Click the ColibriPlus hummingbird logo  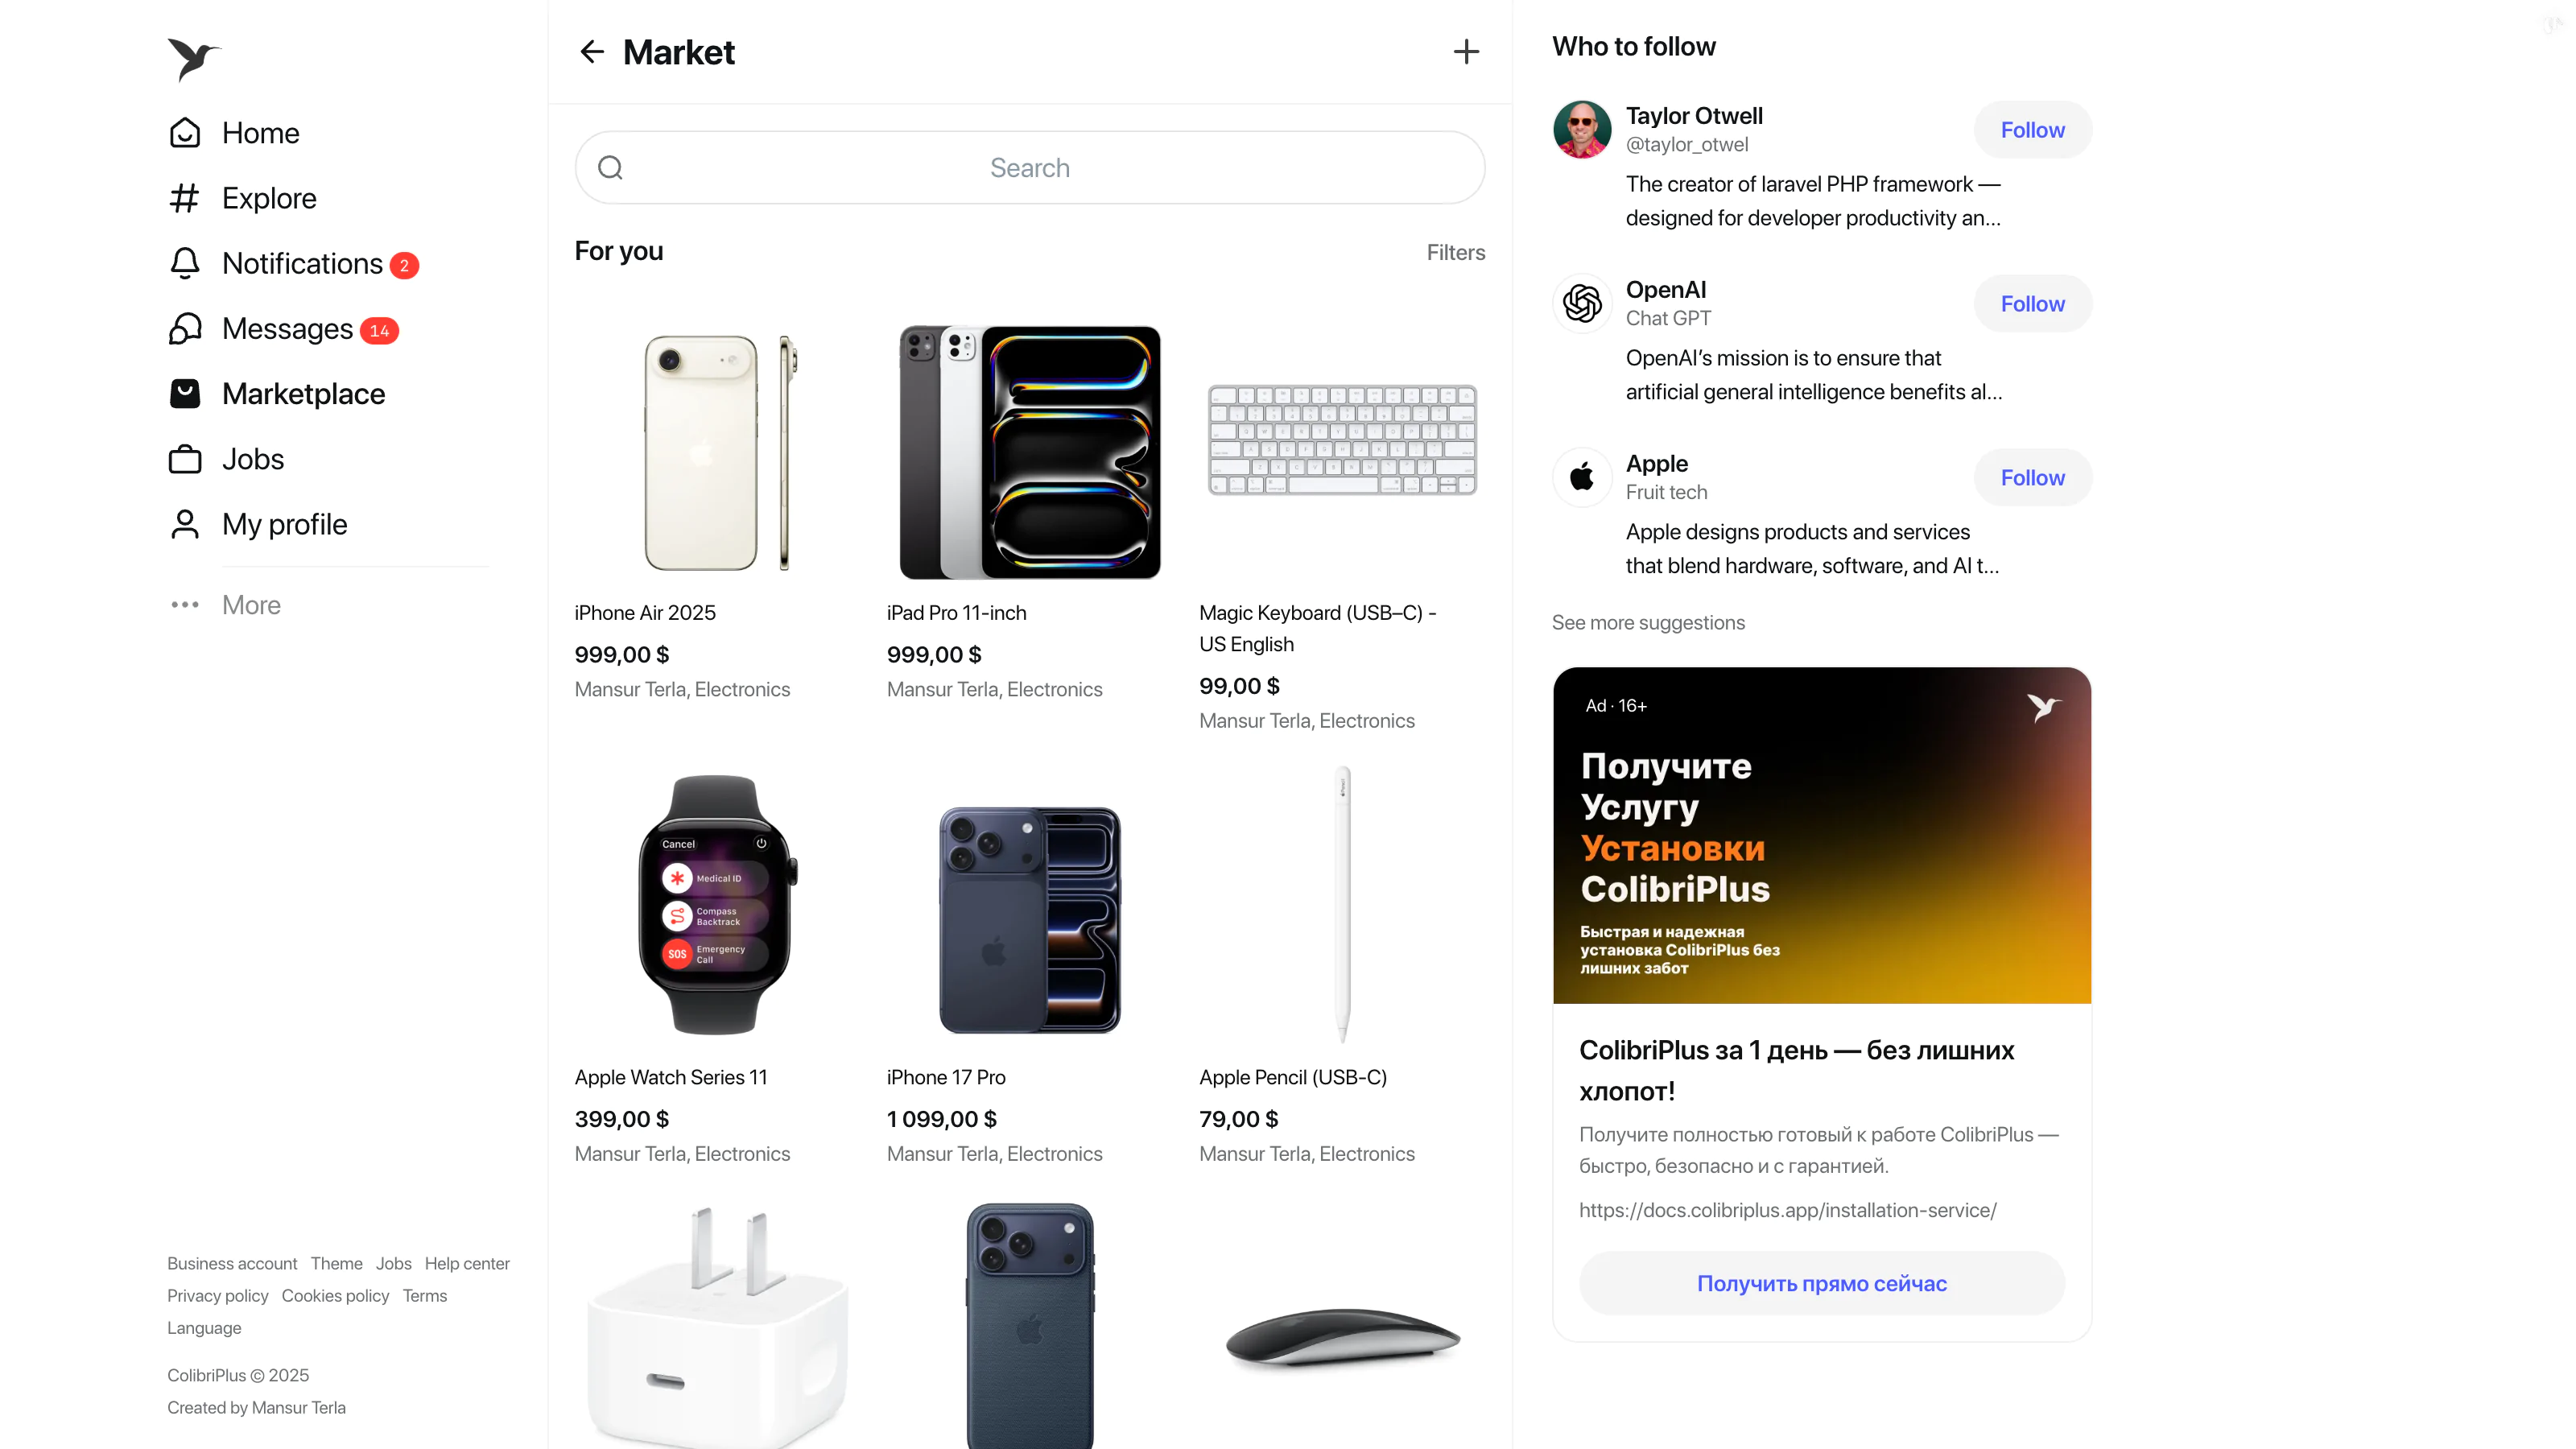194,59
